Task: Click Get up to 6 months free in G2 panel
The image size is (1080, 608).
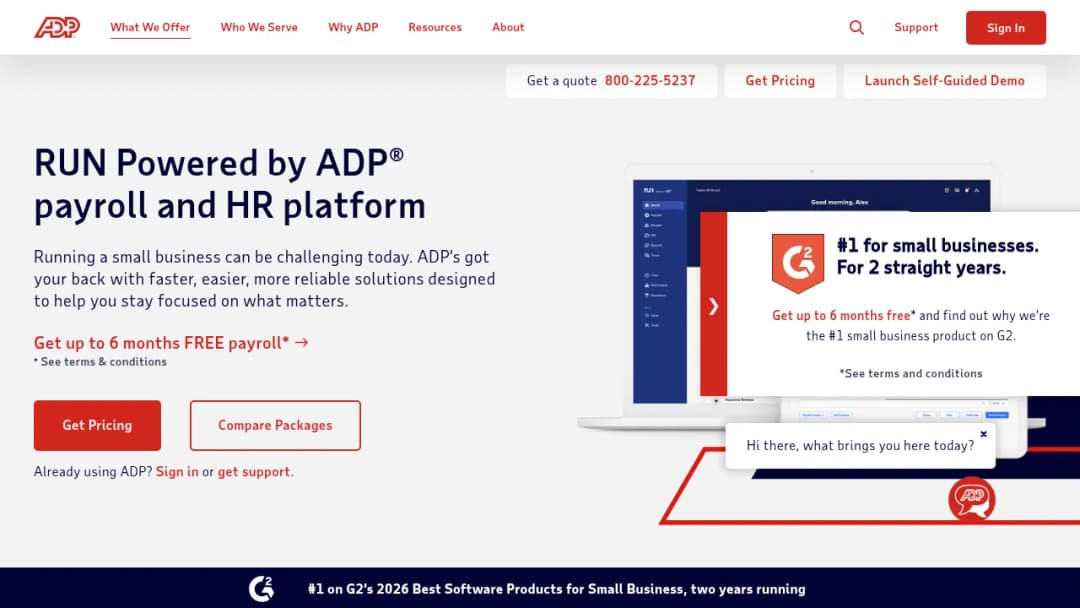Action: click(840, 315)
